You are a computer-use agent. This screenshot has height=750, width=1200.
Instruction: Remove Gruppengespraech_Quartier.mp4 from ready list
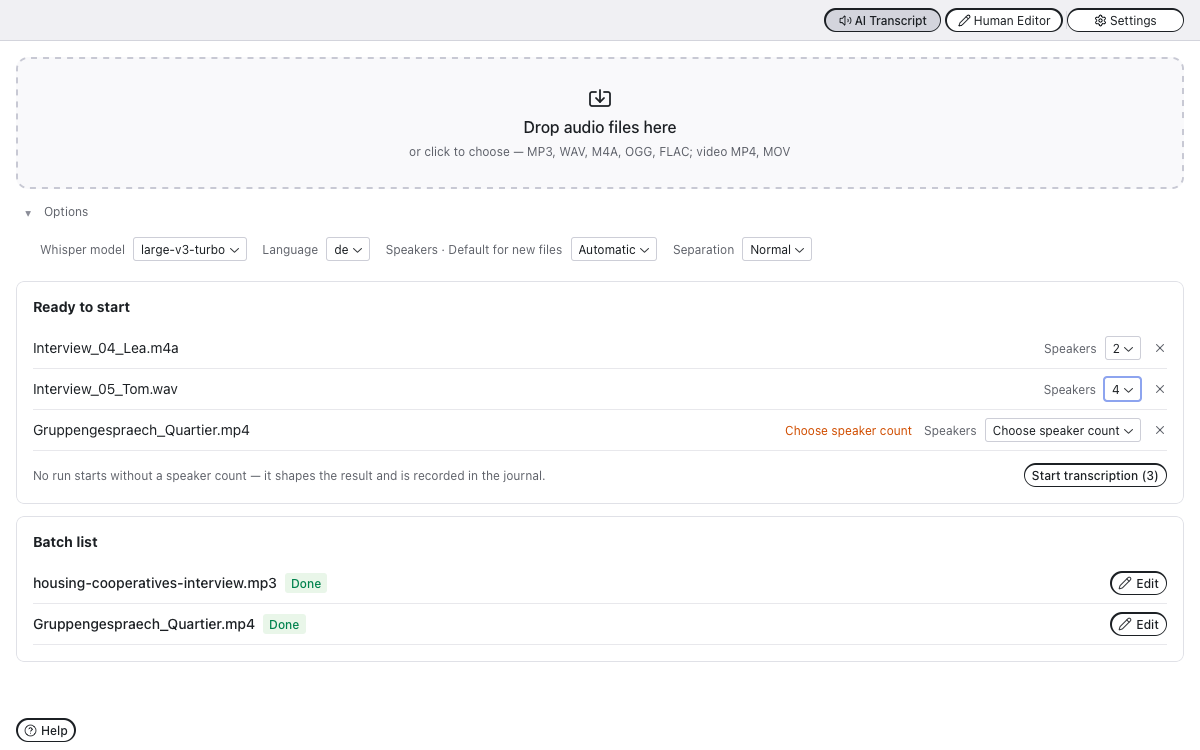[1160, 430]
